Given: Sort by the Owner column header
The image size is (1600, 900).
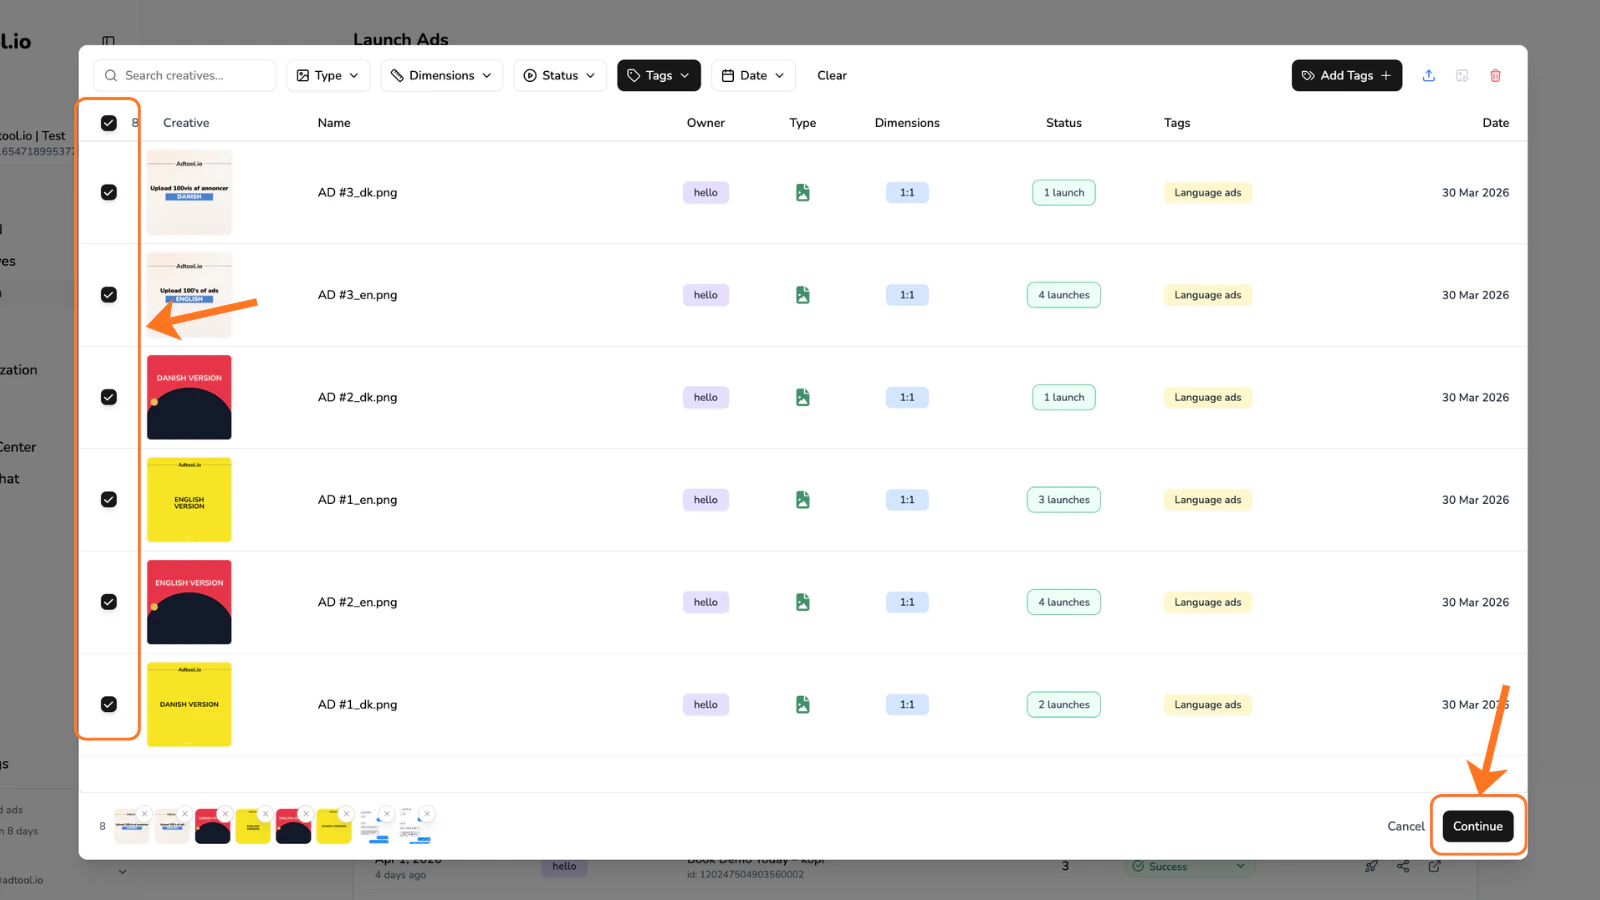Looking at the screenshot, I should click(706, 123).
